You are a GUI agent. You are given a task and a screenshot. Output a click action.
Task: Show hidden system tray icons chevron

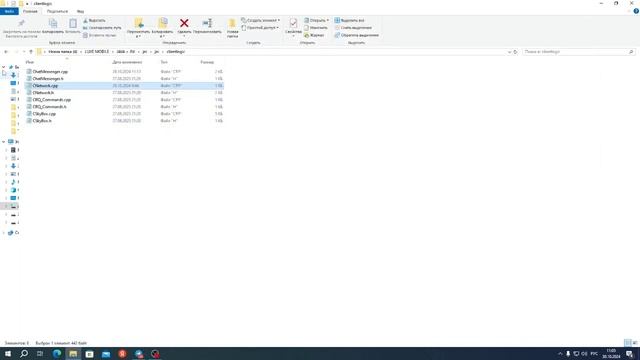[x=560, y=353]
